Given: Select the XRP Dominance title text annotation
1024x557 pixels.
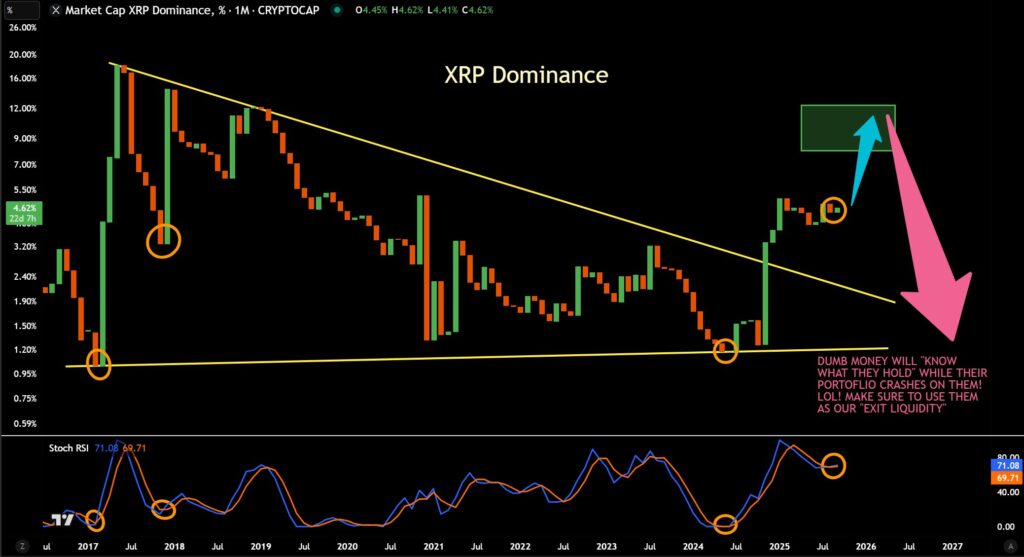Looking at the screenshot, I should click(x=526, y=75).
